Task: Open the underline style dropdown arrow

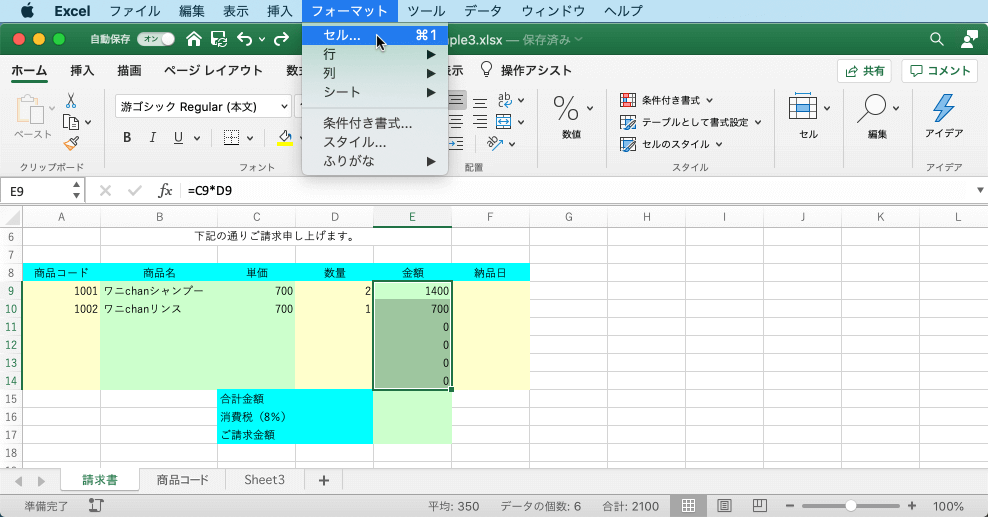Action: point(197,138)
